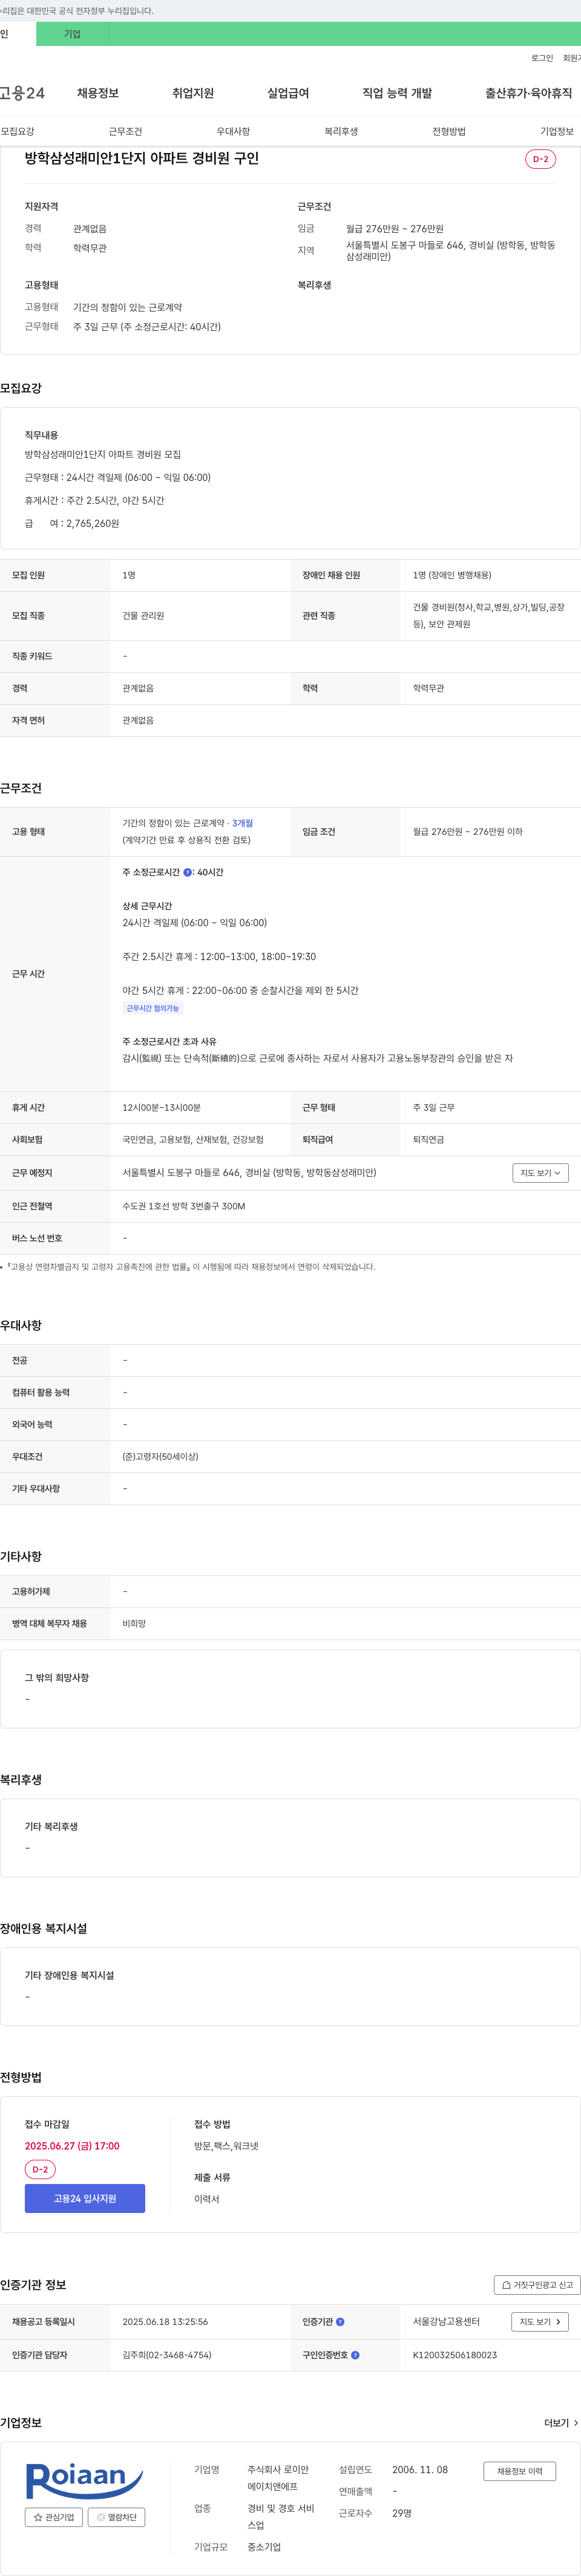
Task: Click the 근무시간 협의가능 tag
Action: 153,1008
